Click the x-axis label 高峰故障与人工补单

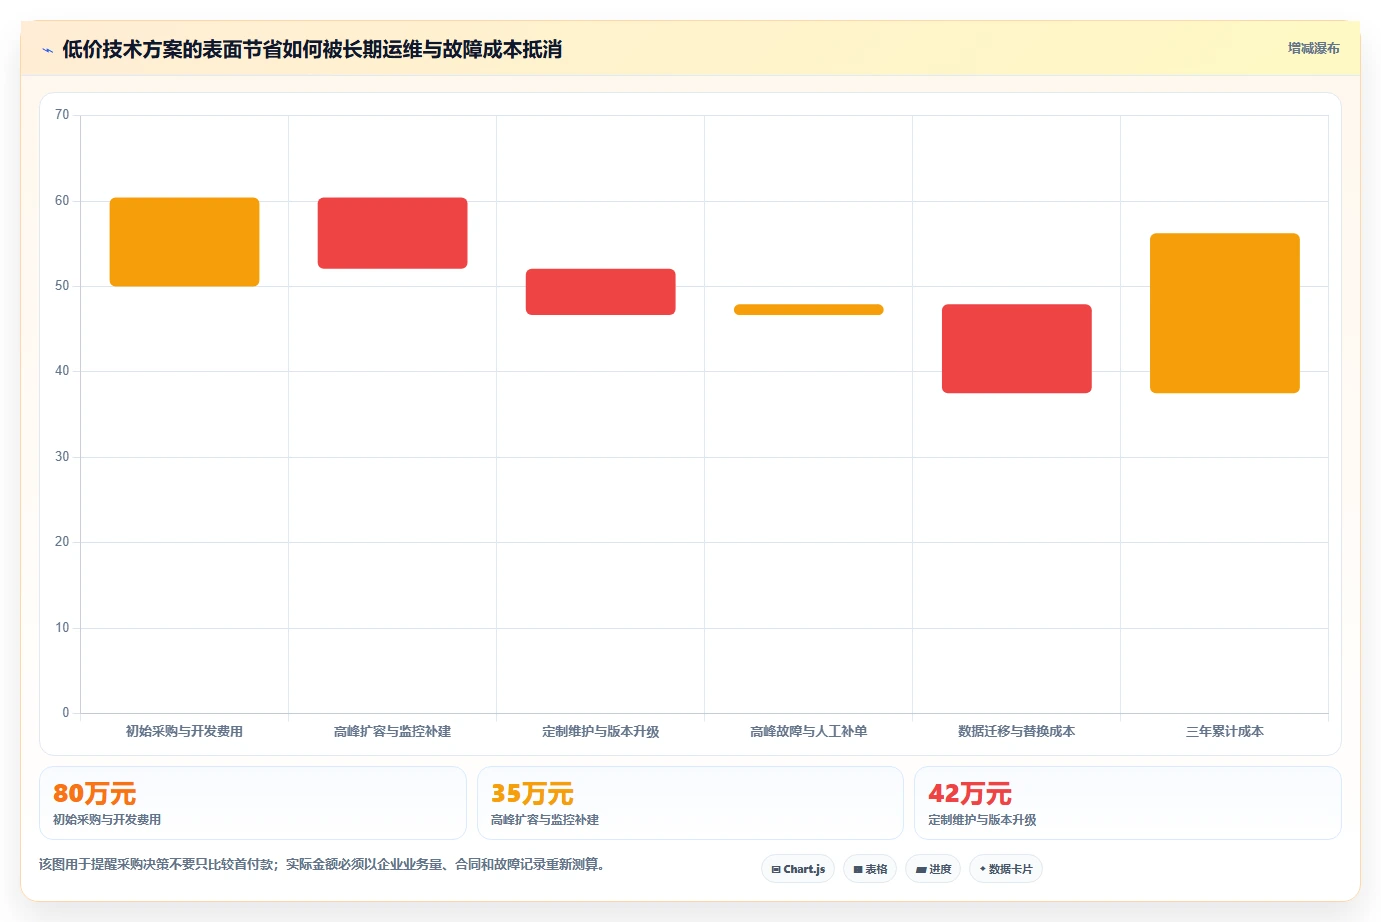(x=808, y=731)
